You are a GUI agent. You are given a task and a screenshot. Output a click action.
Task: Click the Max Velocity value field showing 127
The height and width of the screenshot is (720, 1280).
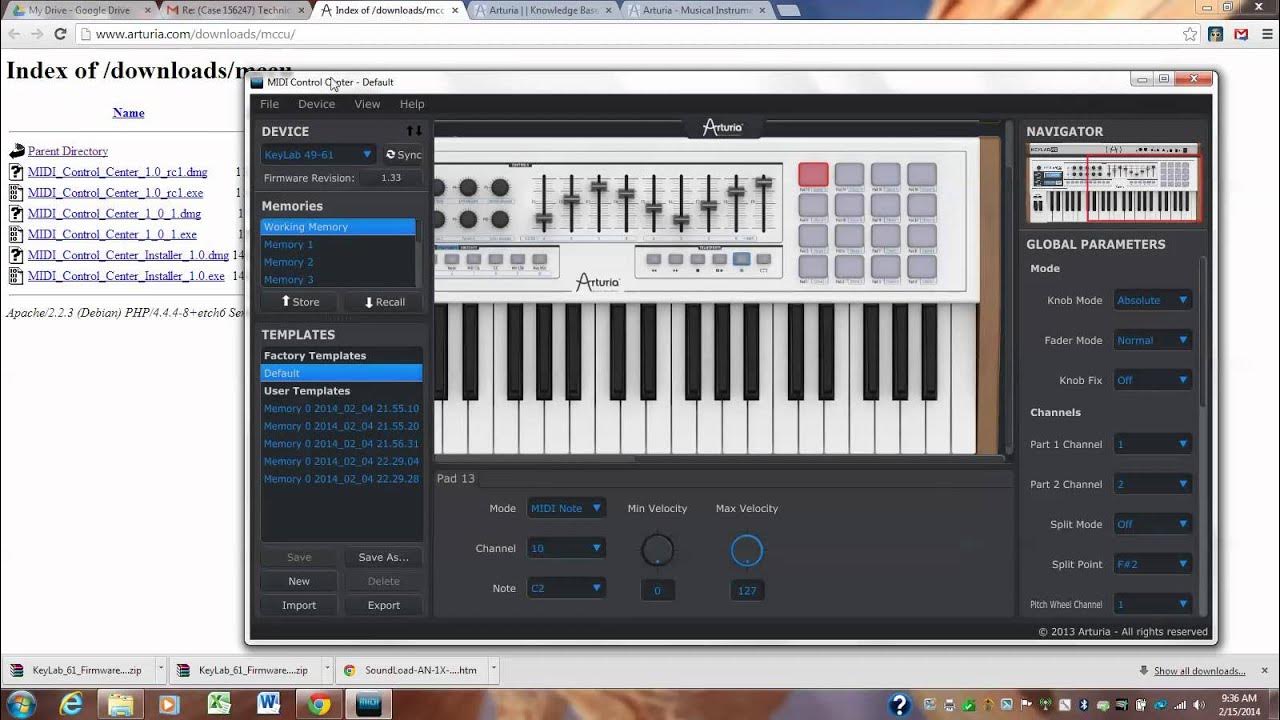[x=747, y=590]
